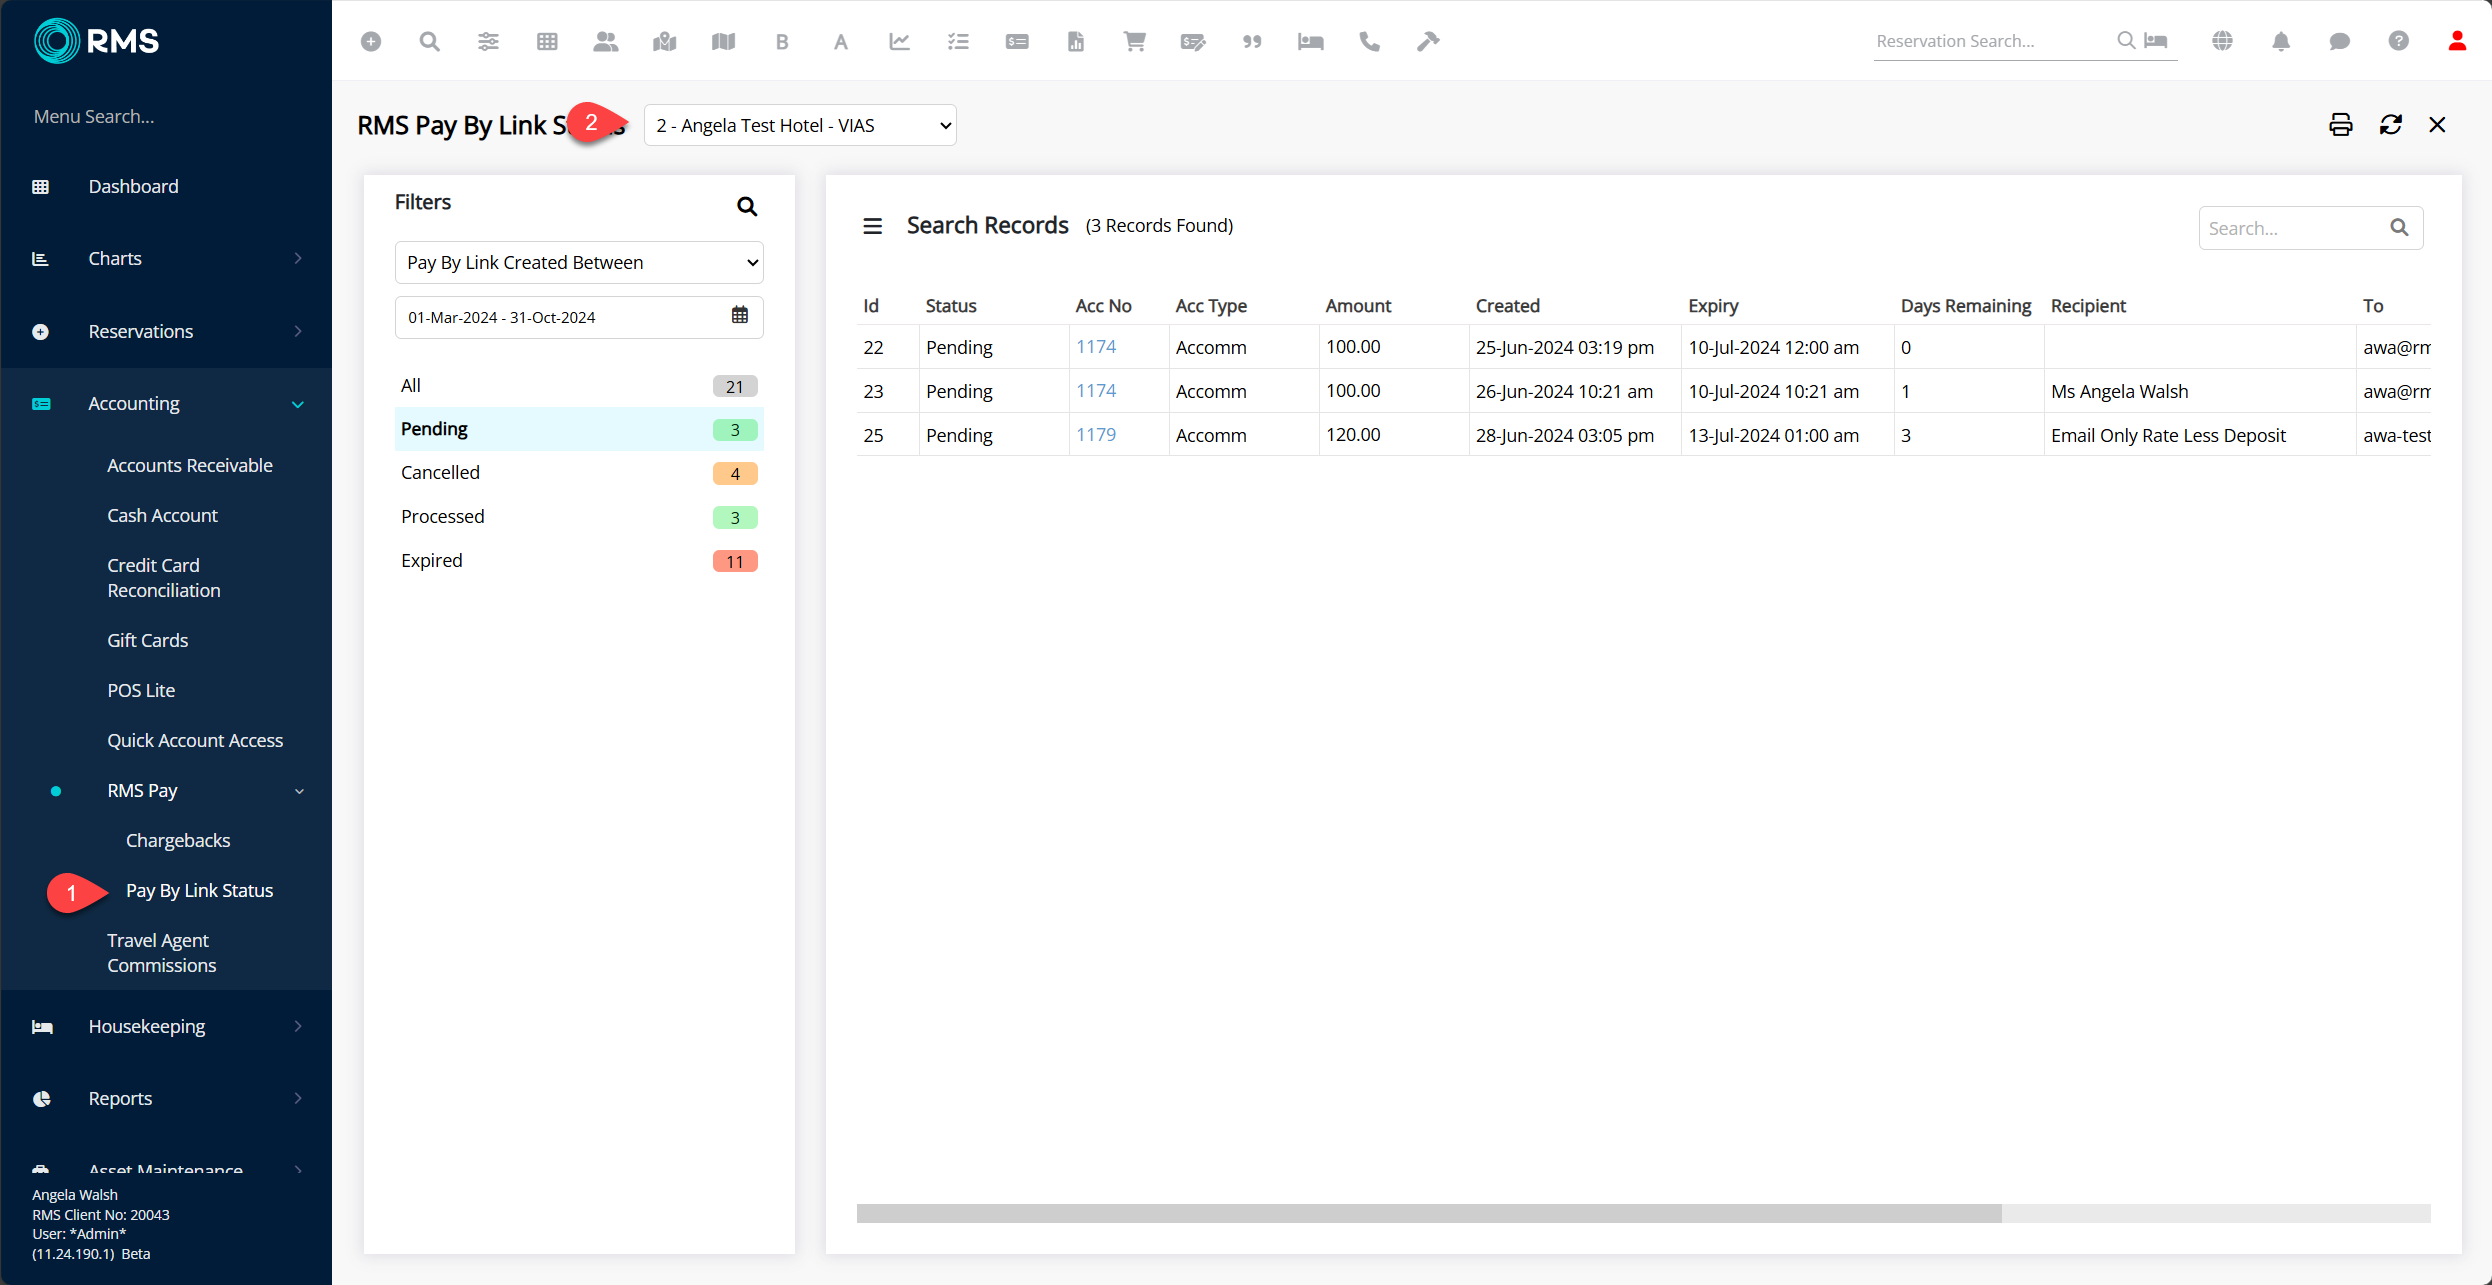
Task: Open Quick Account Access
Action: coord(195,740)
